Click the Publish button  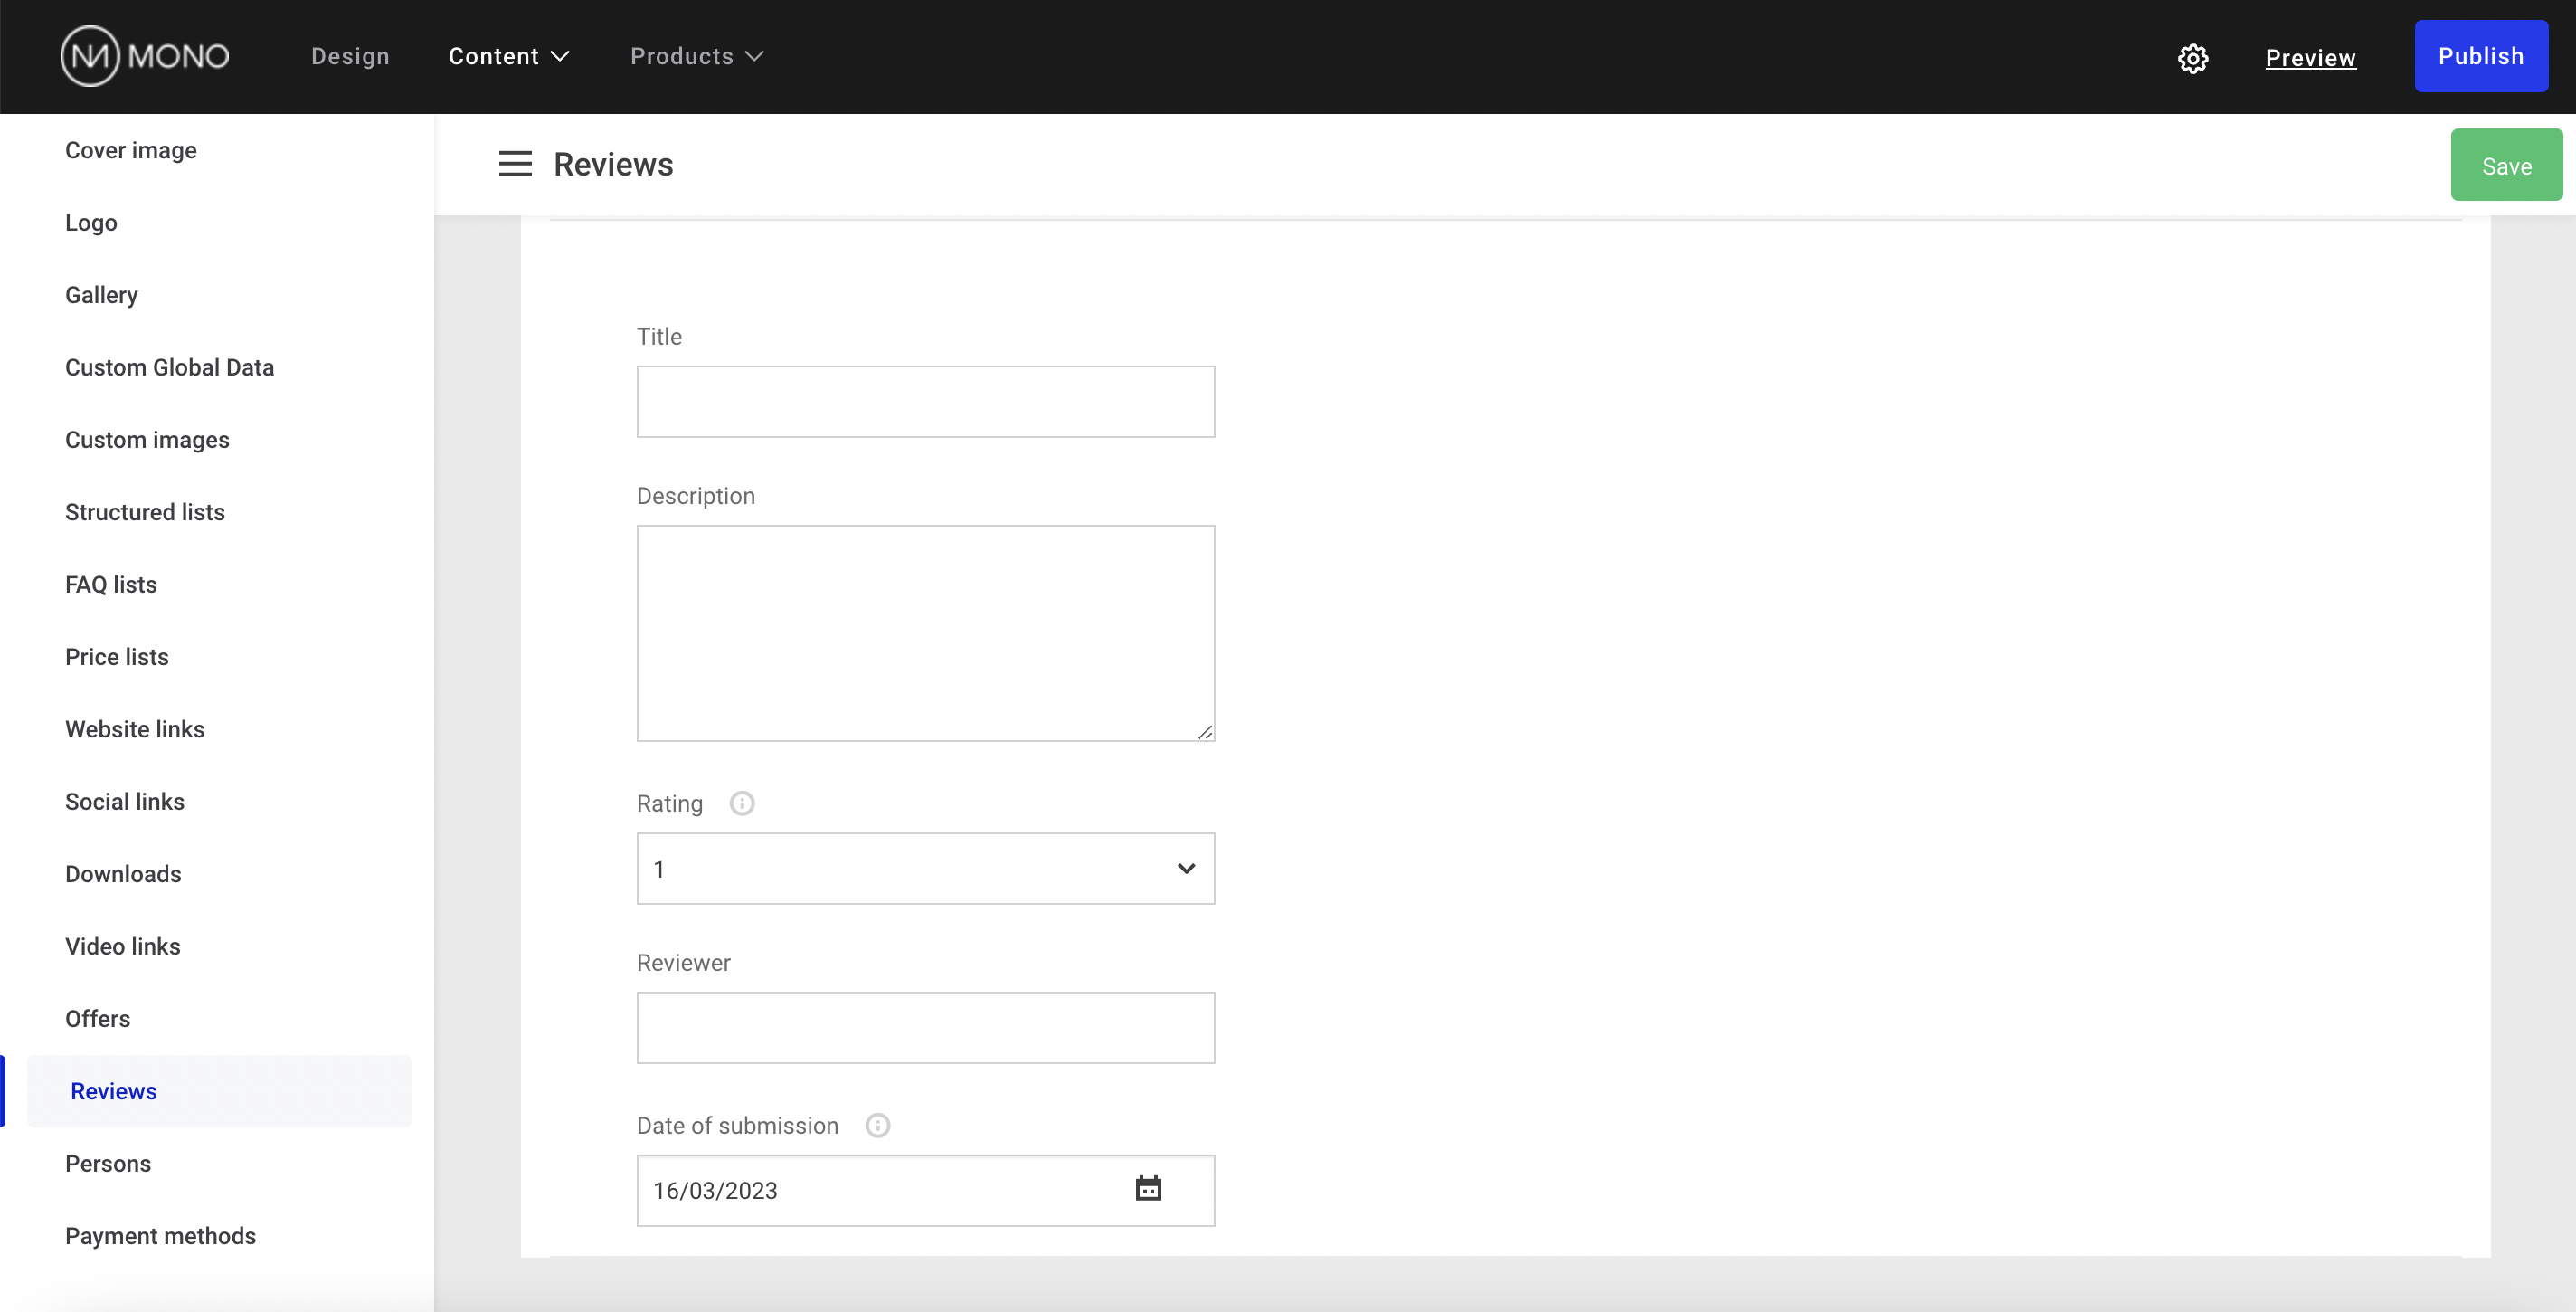[x=2481, y=56]
